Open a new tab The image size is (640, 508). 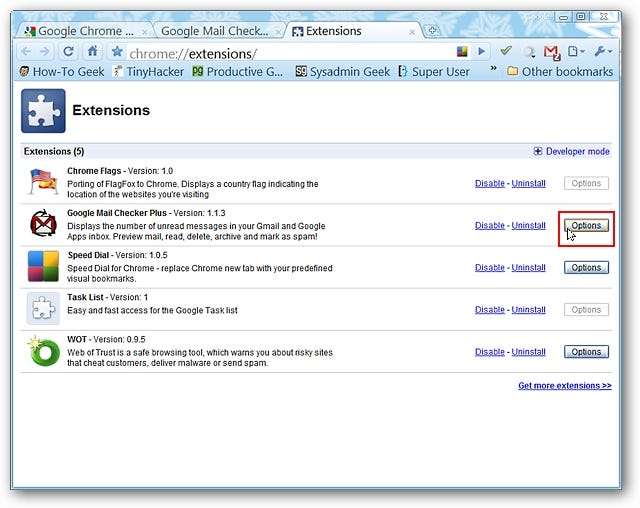[432, 31]
